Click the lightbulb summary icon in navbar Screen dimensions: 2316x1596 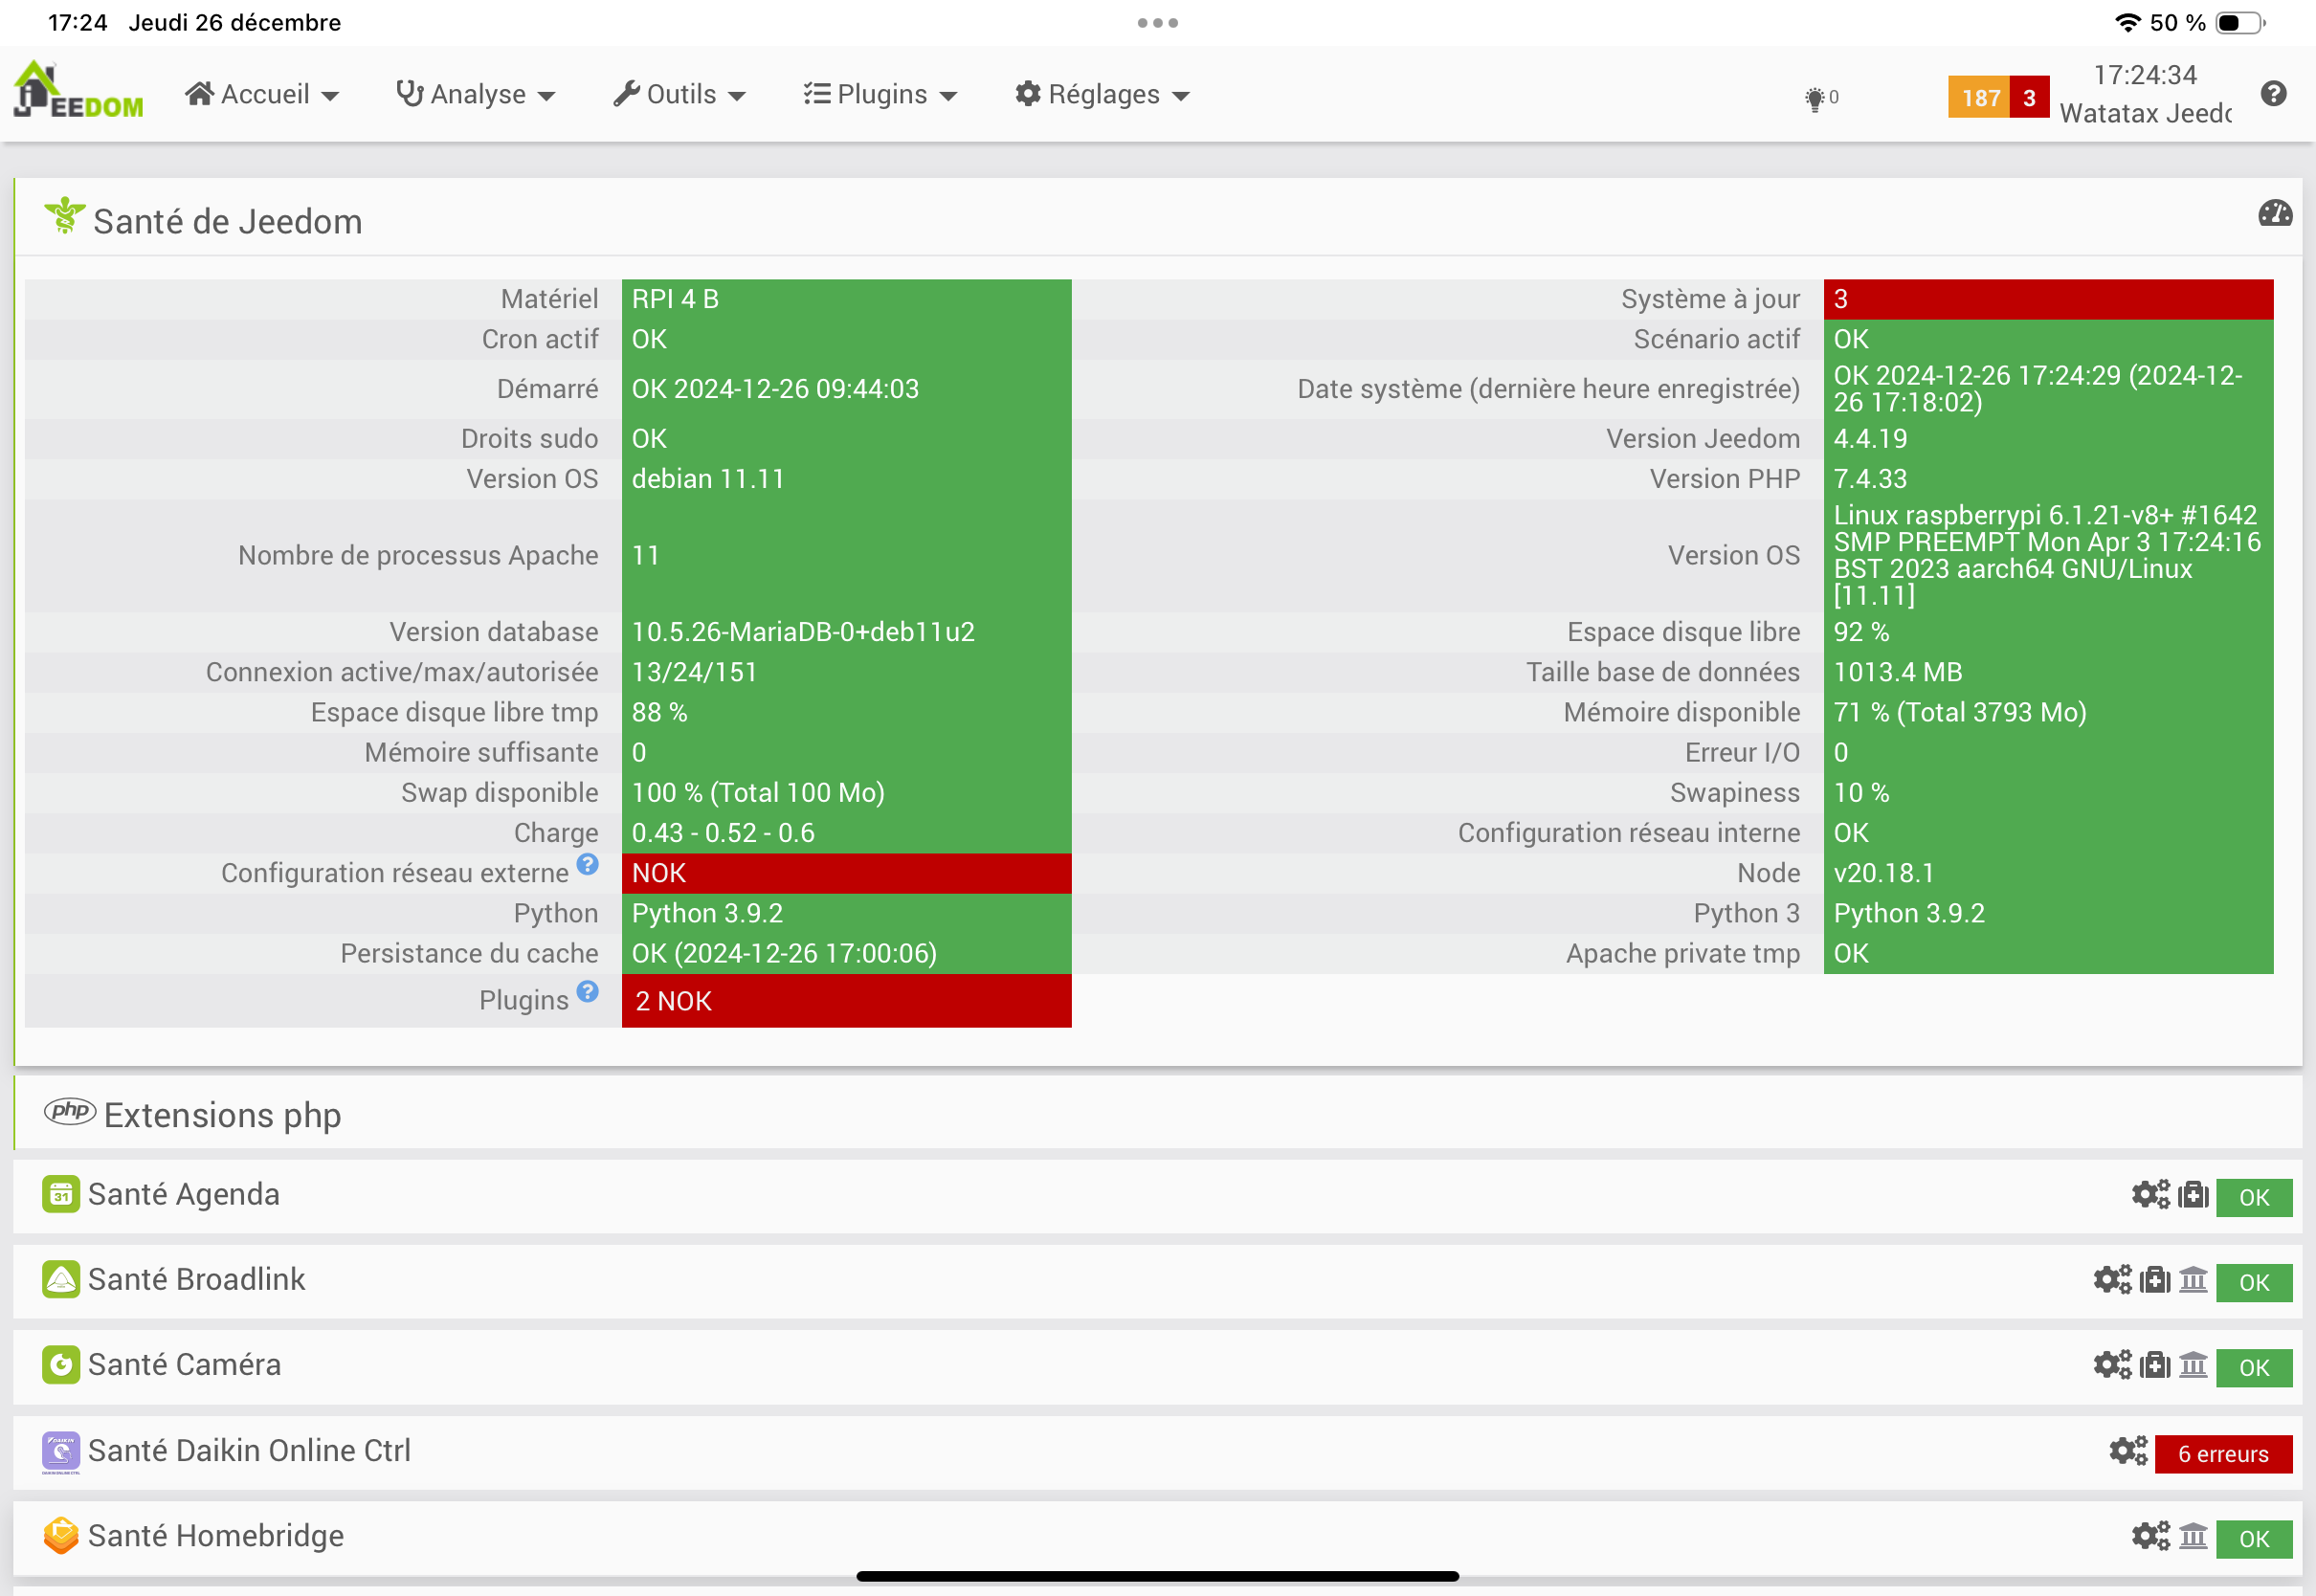click(1815, 98)
